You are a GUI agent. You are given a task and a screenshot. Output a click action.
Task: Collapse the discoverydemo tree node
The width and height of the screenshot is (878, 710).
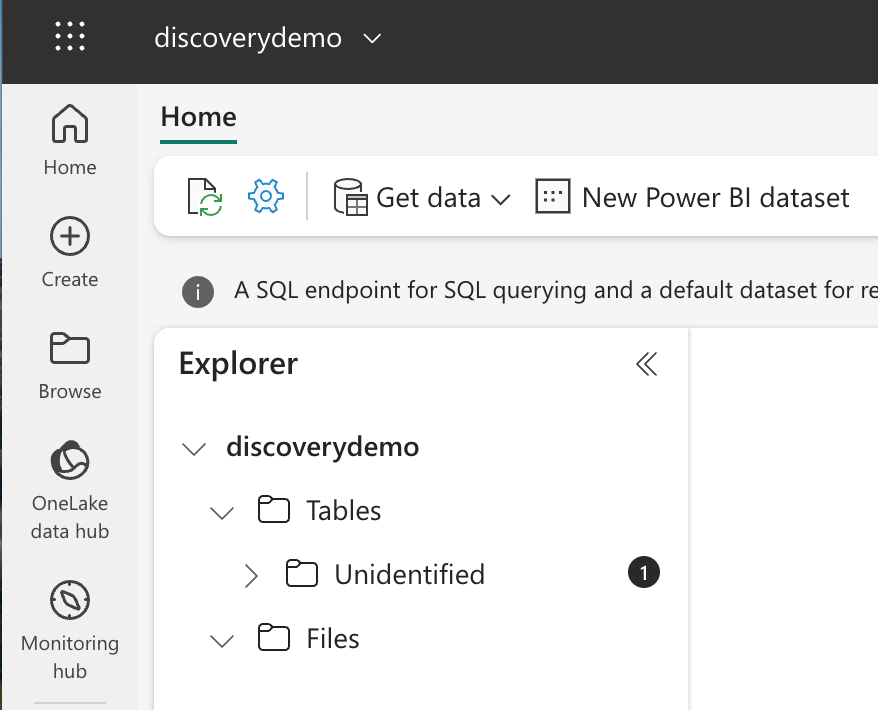(194, 449)
